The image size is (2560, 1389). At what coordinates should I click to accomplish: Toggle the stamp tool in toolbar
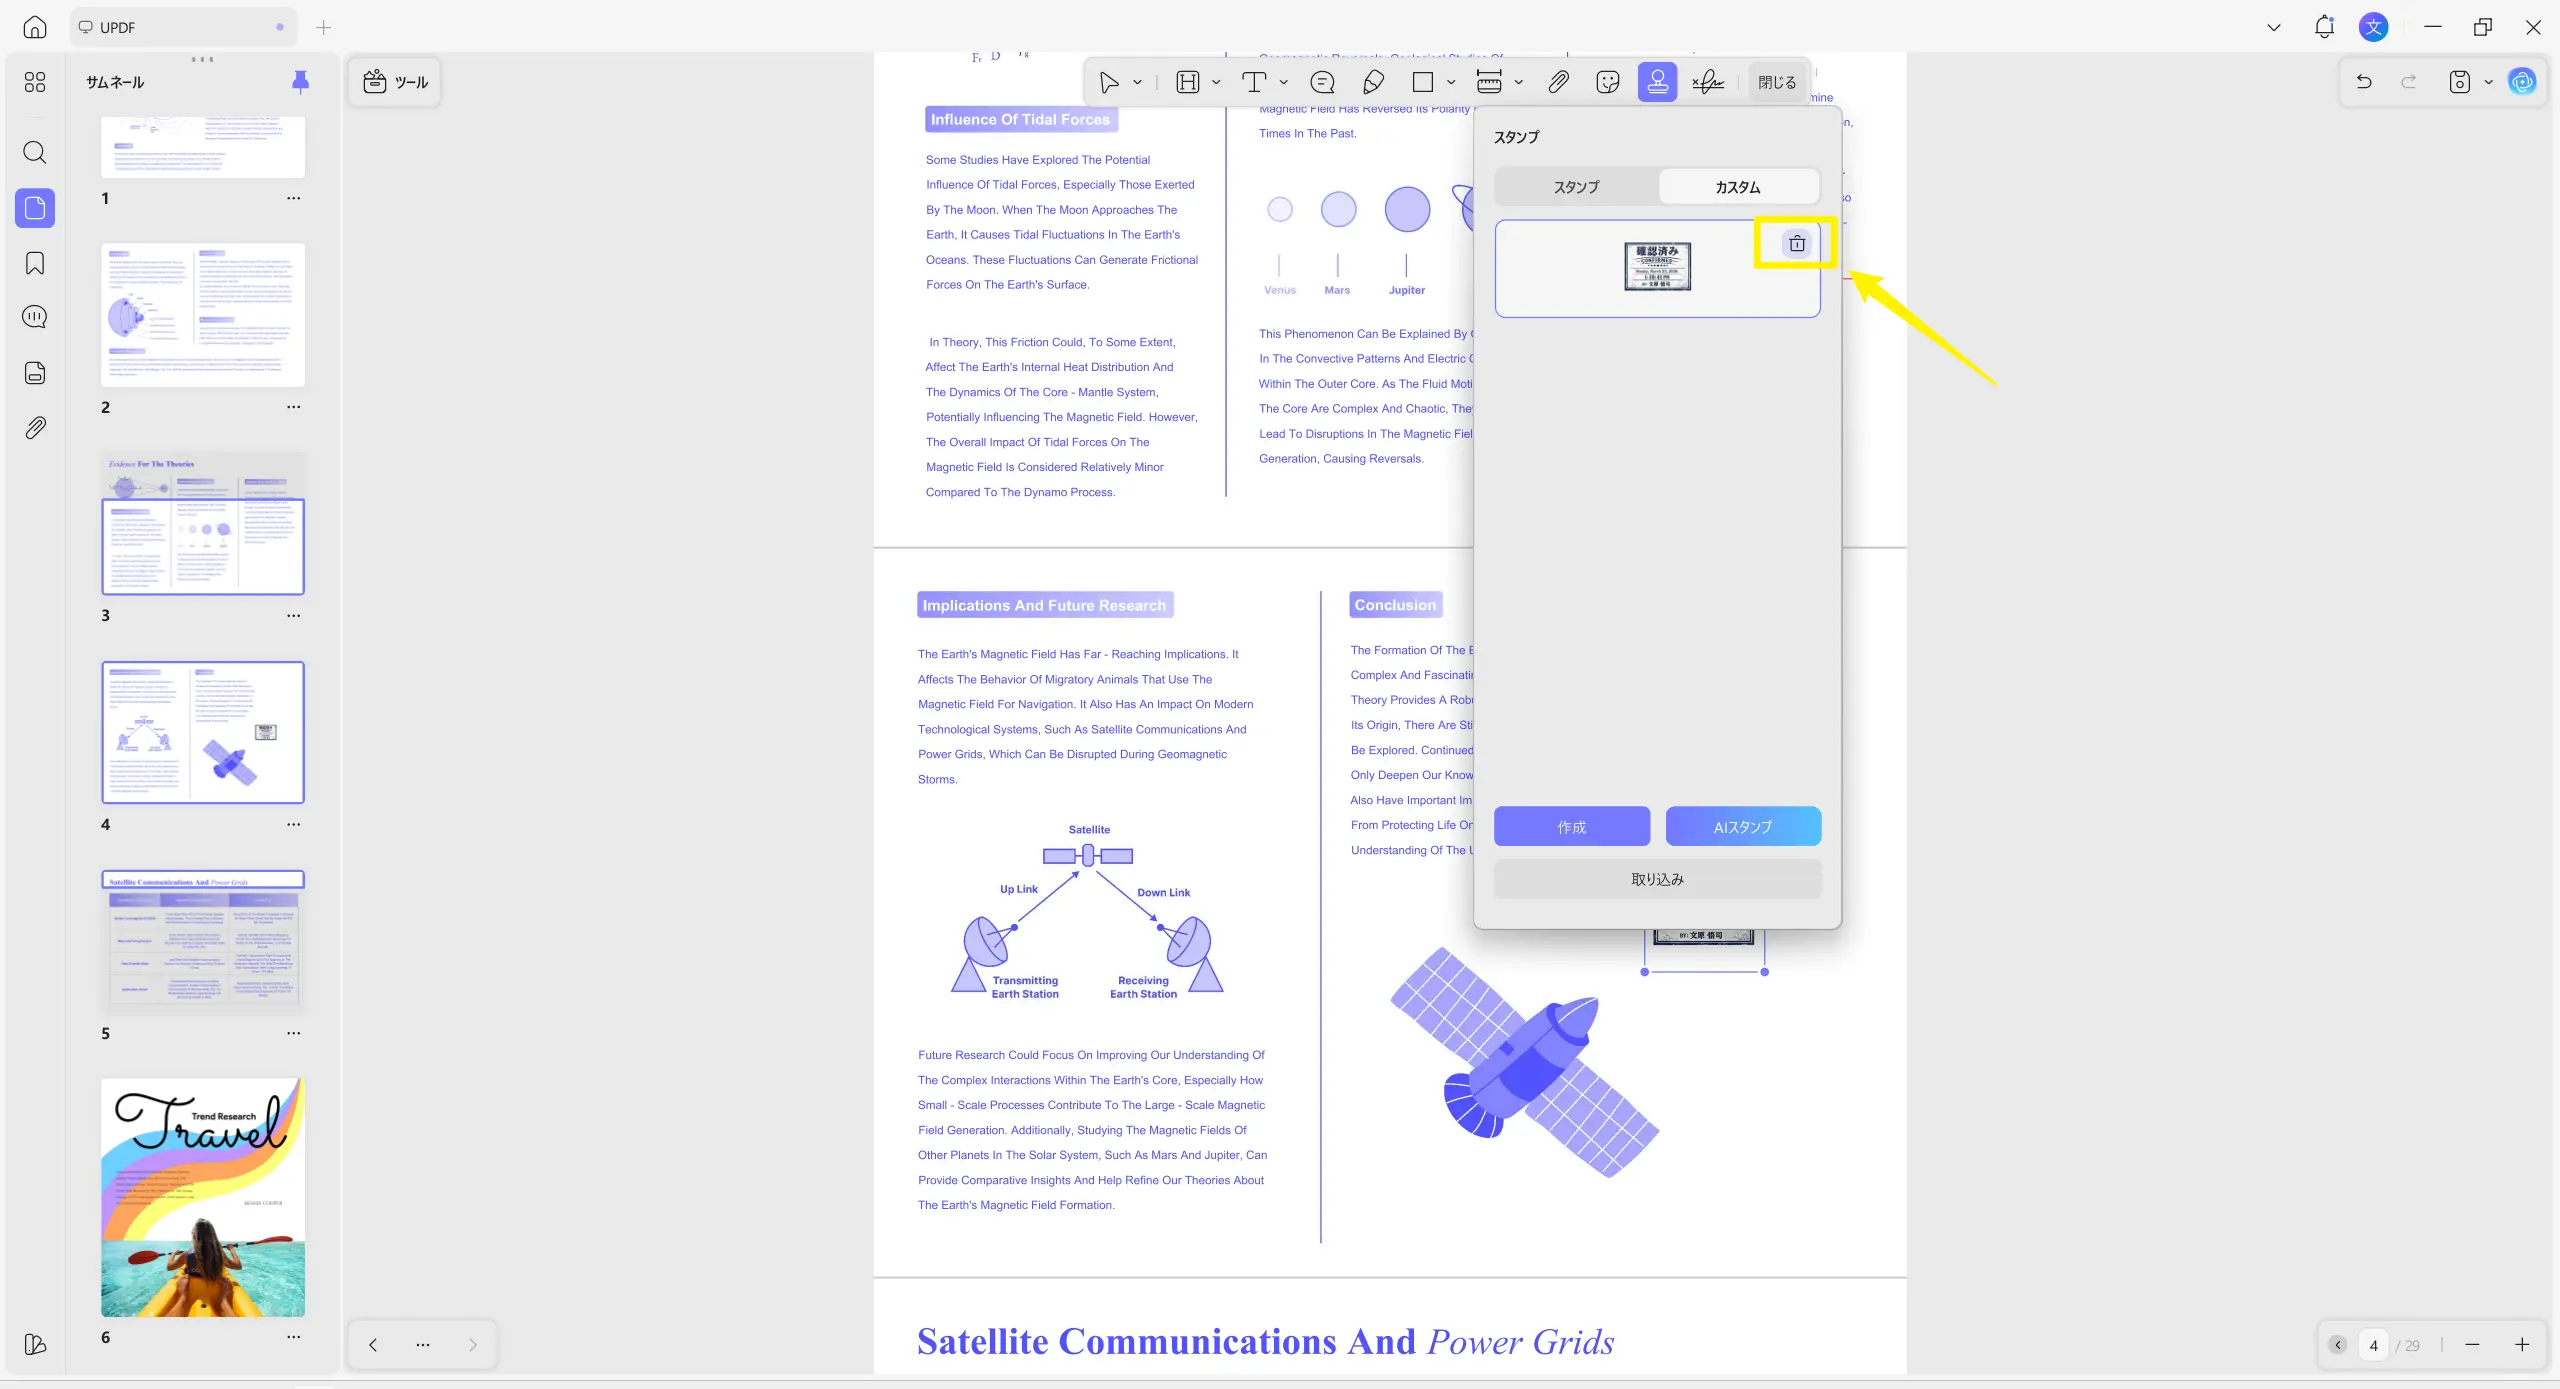coord(1657,82)
